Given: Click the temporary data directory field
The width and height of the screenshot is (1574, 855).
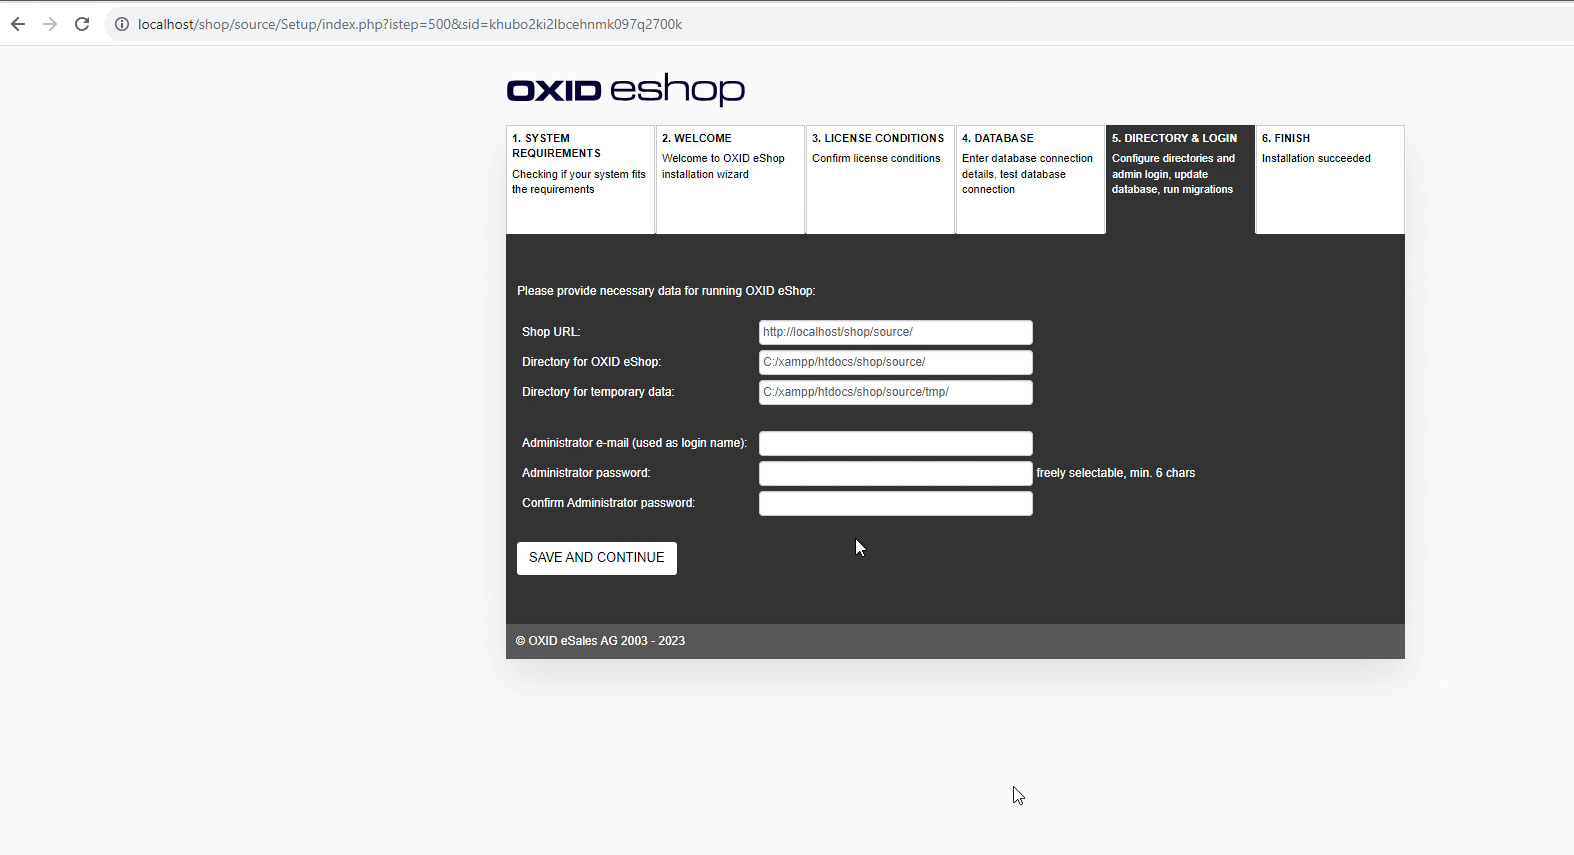Looking at the screenshot, I should (x=895, y=392).
